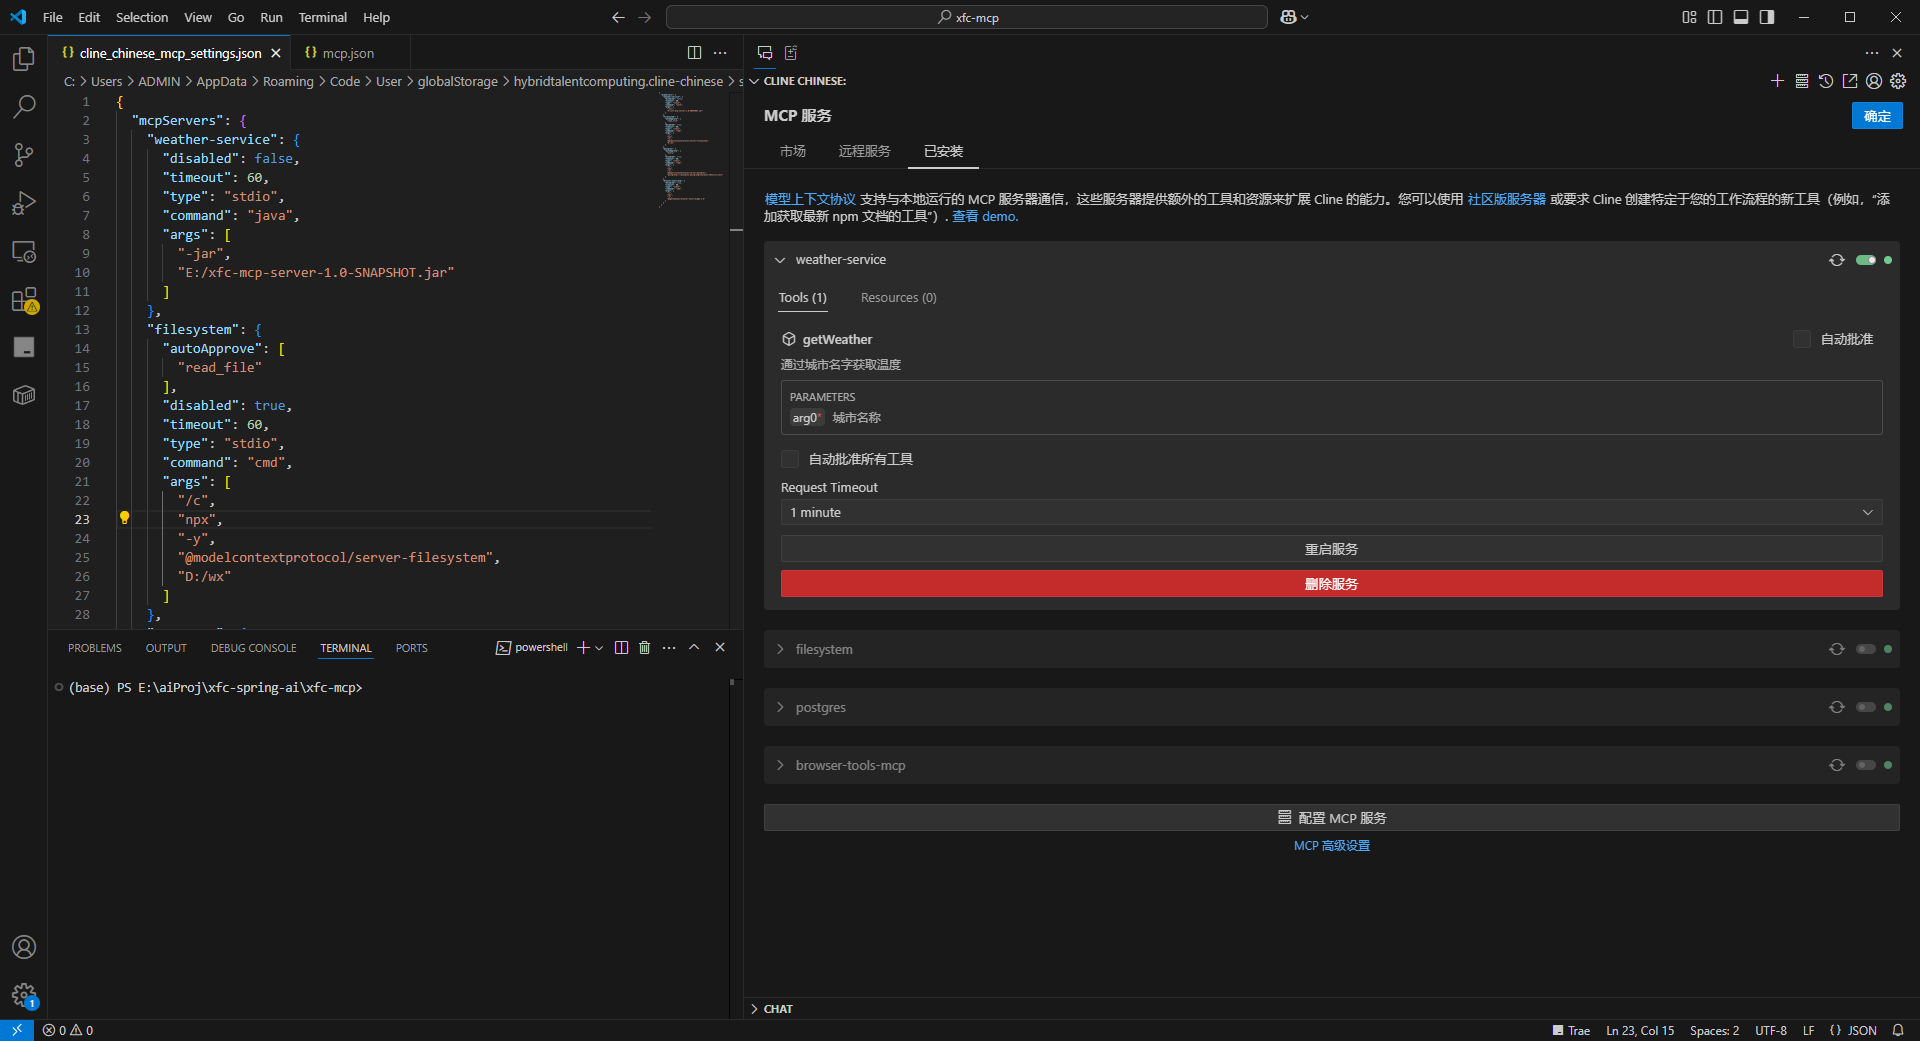Viewport: 1920px width, 1041px height.
Task: Open Extensions view with warning badge
Action: [24, 300]
